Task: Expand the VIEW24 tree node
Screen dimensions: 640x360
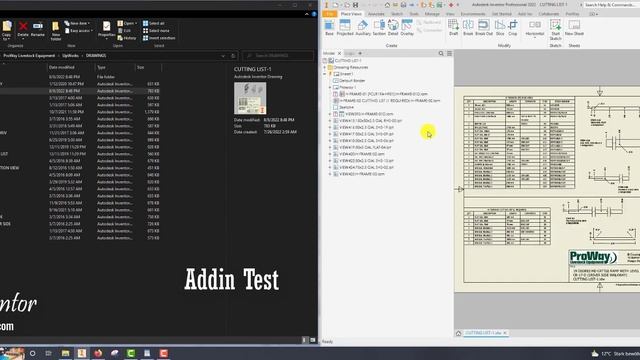Action: pyautogui.click(x=330, y=167)
